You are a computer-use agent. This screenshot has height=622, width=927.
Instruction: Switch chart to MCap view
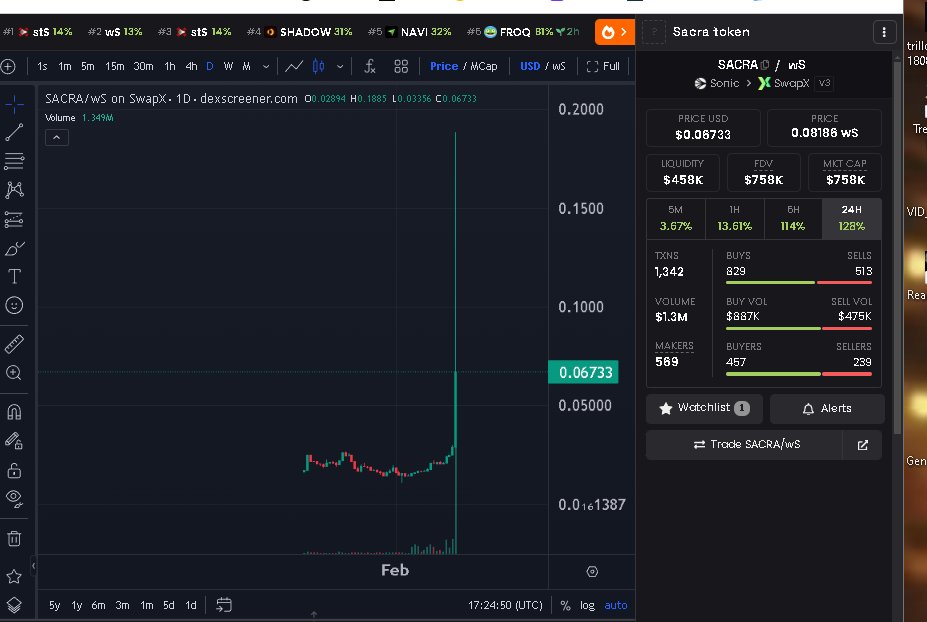click(484, 66)
